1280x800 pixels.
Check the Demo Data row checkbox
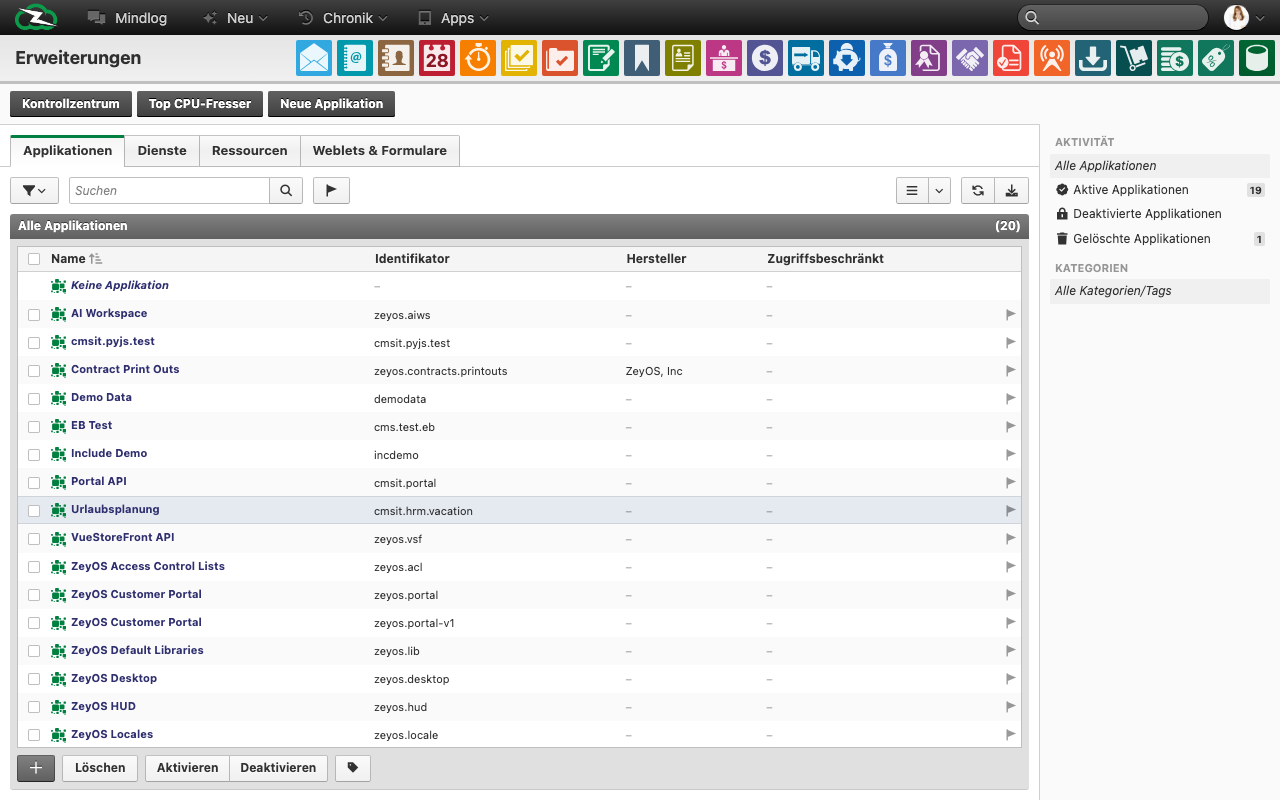(34, 398)
